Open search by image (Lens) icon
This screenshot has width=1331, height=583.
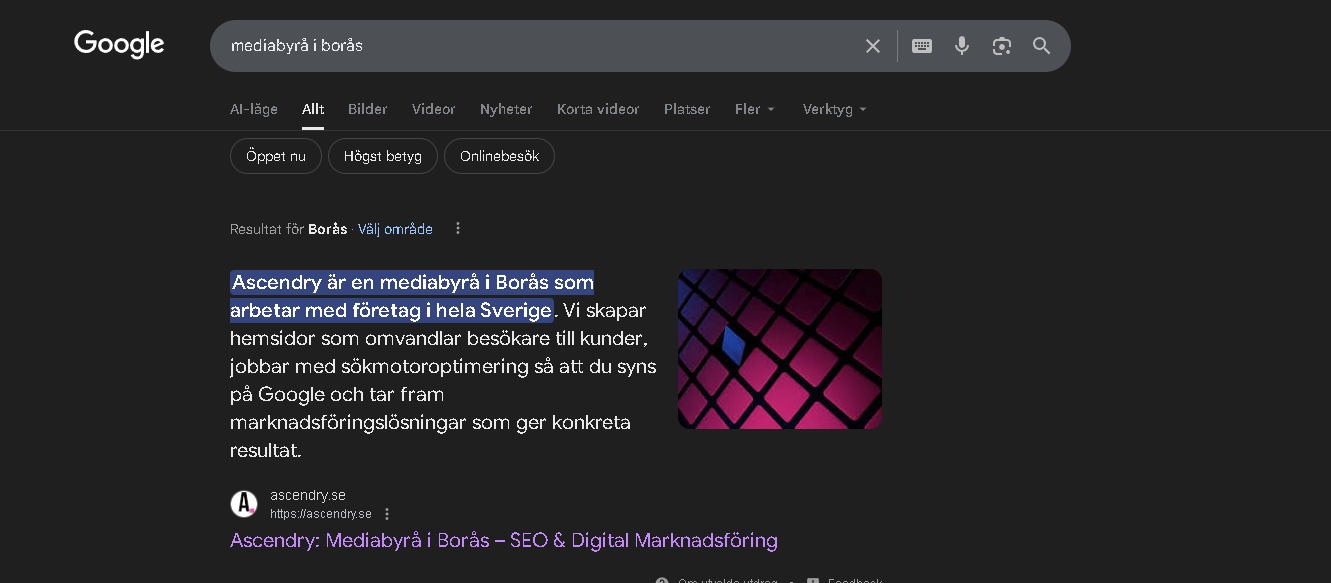pyautogui.click(x=1002, y=46)
